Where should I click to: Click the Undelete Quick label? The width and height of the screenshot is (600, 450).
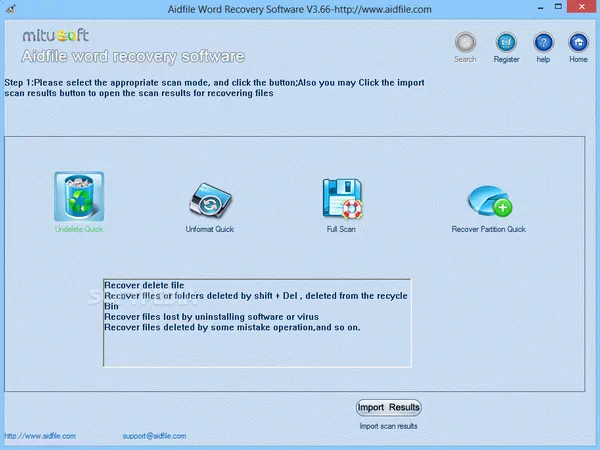[79, 229]
